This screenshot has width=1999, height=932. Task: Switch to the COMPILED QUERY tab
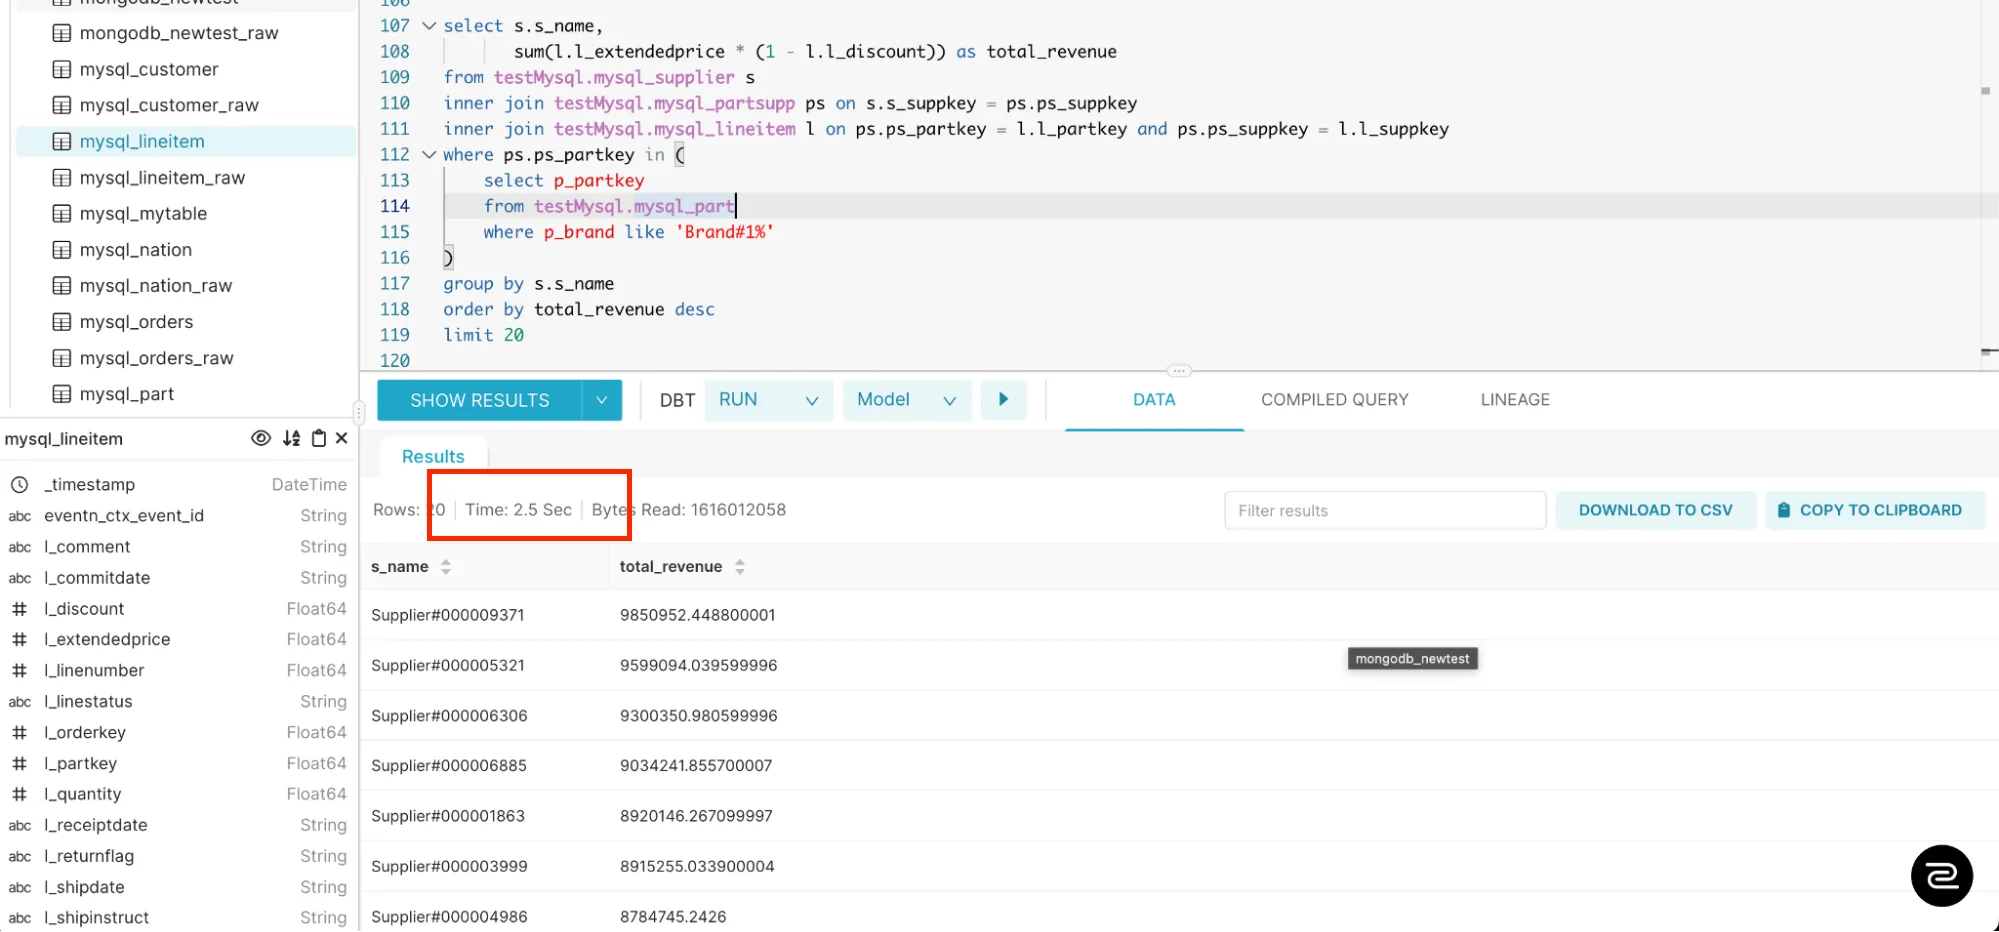1334,400
